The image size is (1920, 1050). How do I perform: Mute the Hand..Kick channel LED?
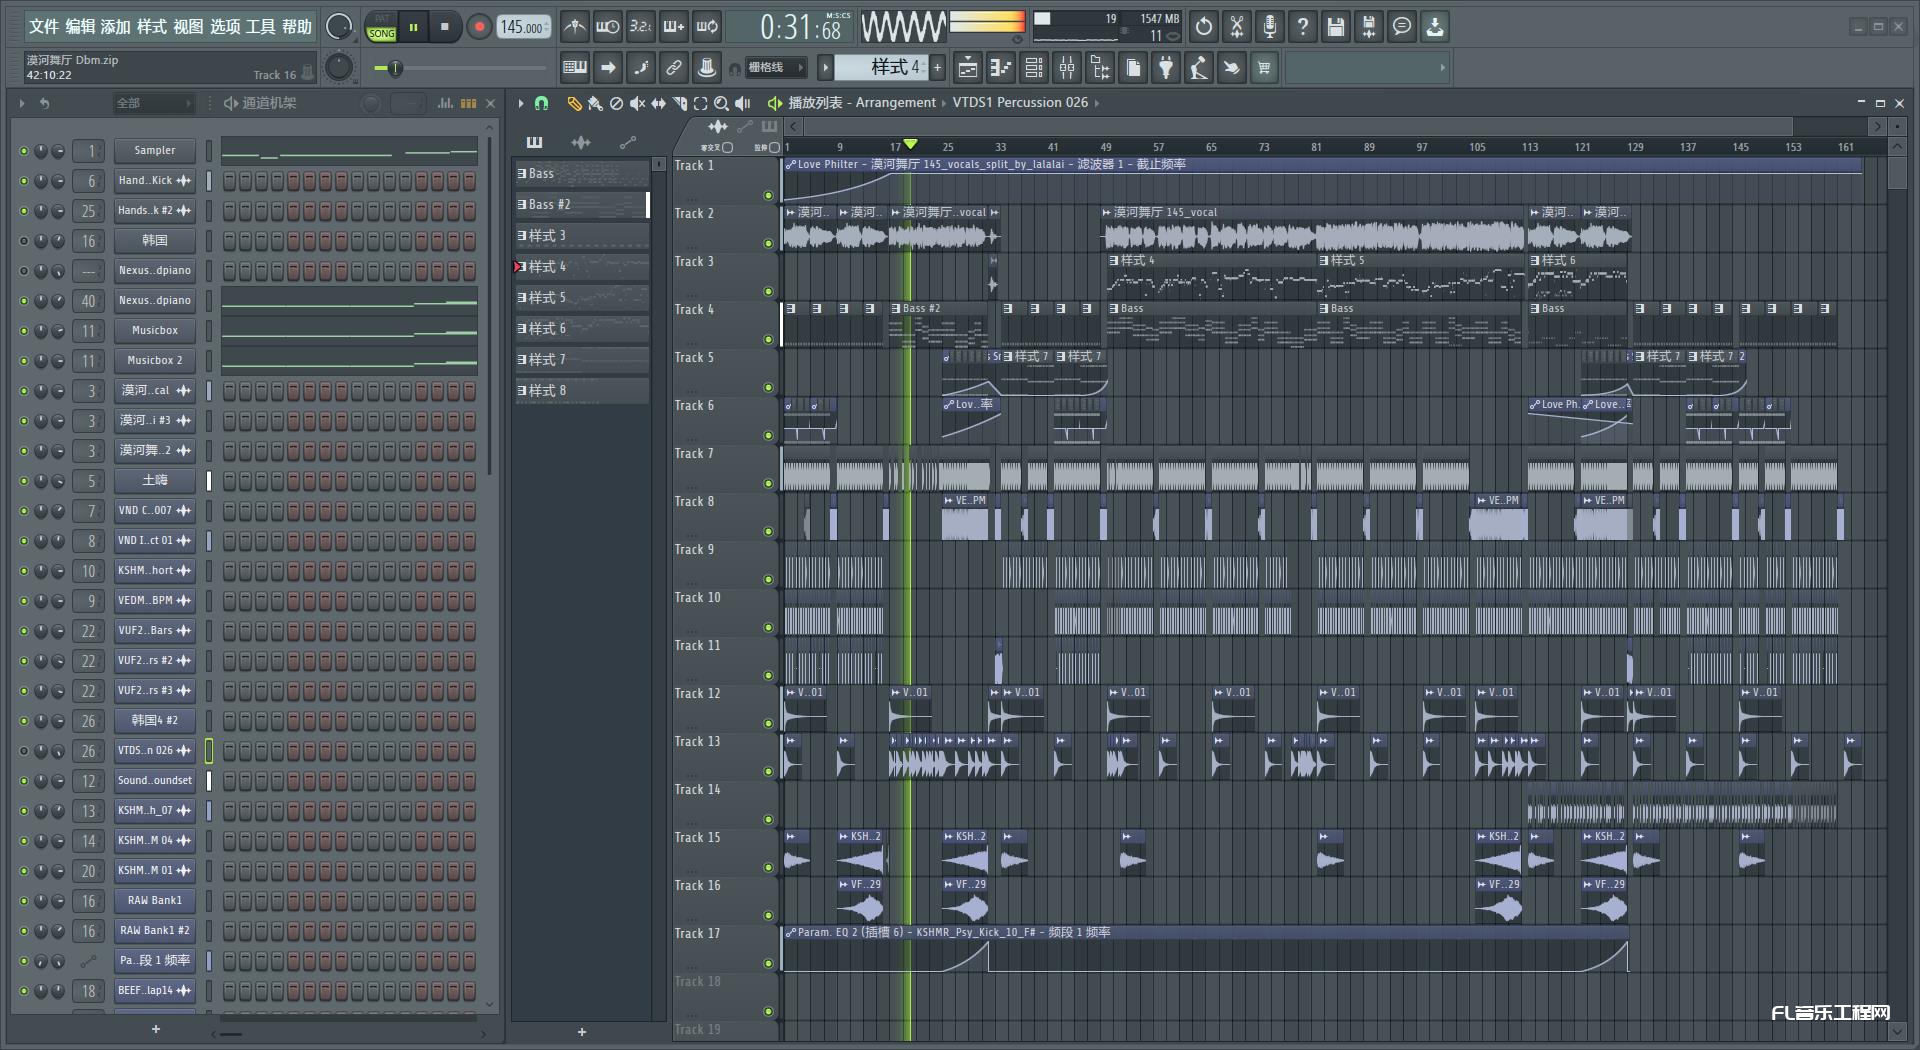click(24, 181)
